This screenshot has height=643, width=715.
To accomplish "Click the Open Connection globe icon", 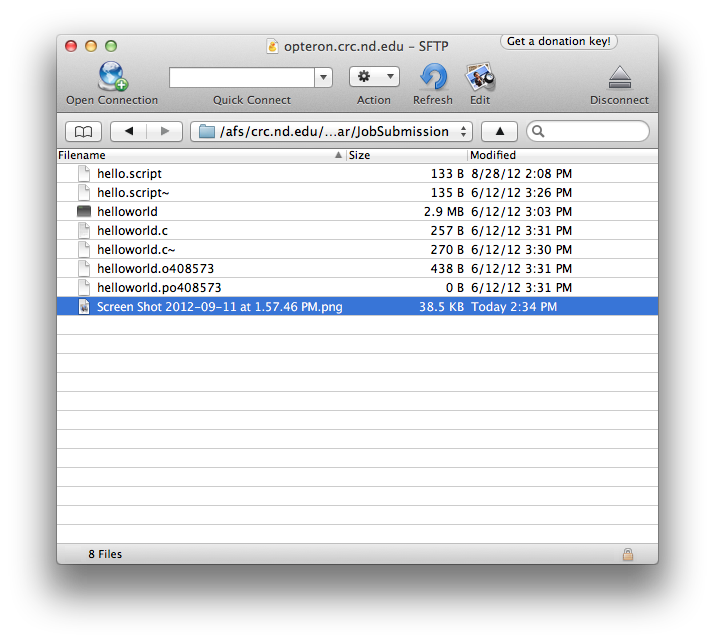I will pyautogui.click(x=112, y=77).
